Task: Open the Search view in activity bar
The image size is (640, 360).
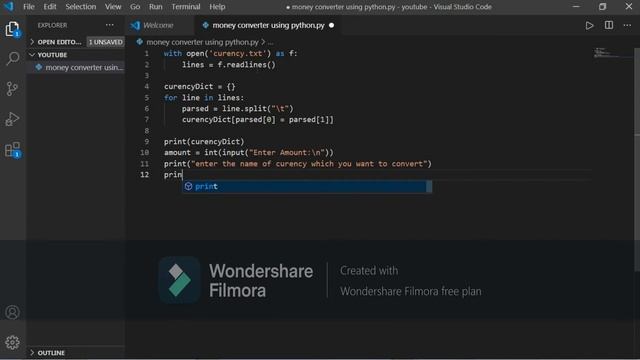Action: [13, 59]
